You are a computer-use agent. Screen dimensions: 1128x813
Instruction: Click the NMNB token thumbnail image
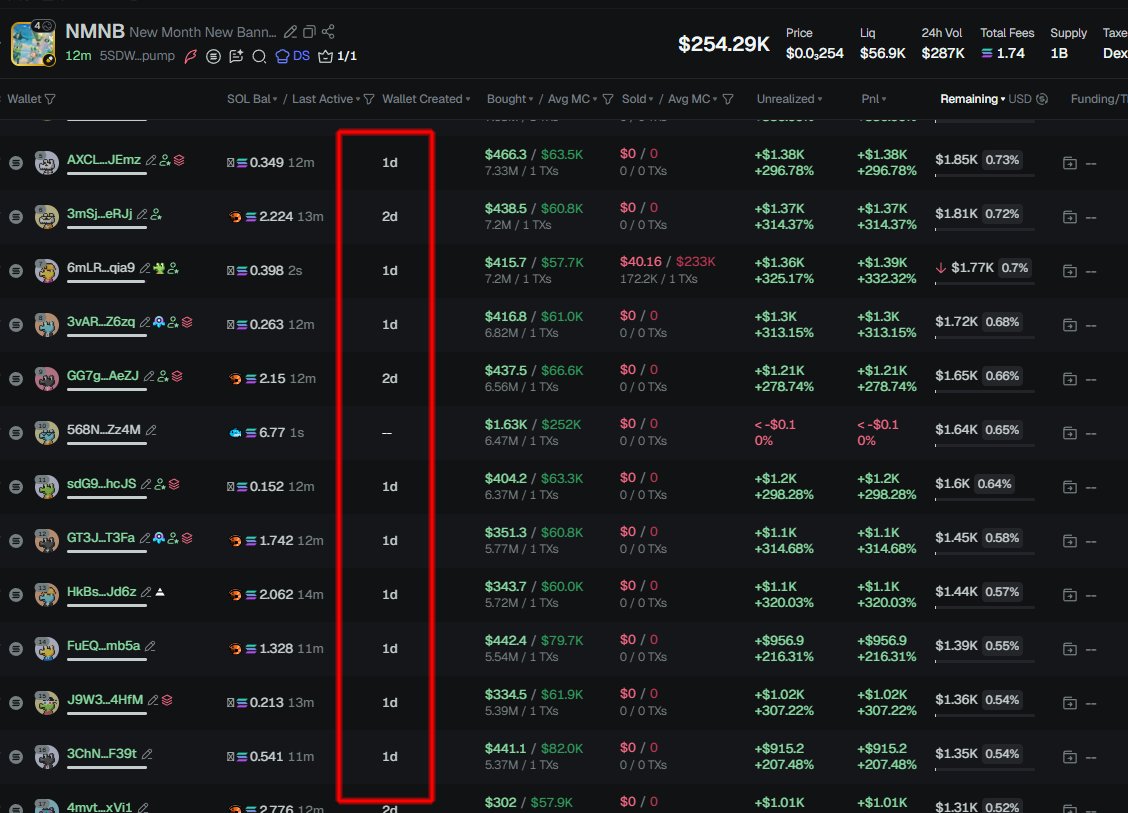[33, 43]
